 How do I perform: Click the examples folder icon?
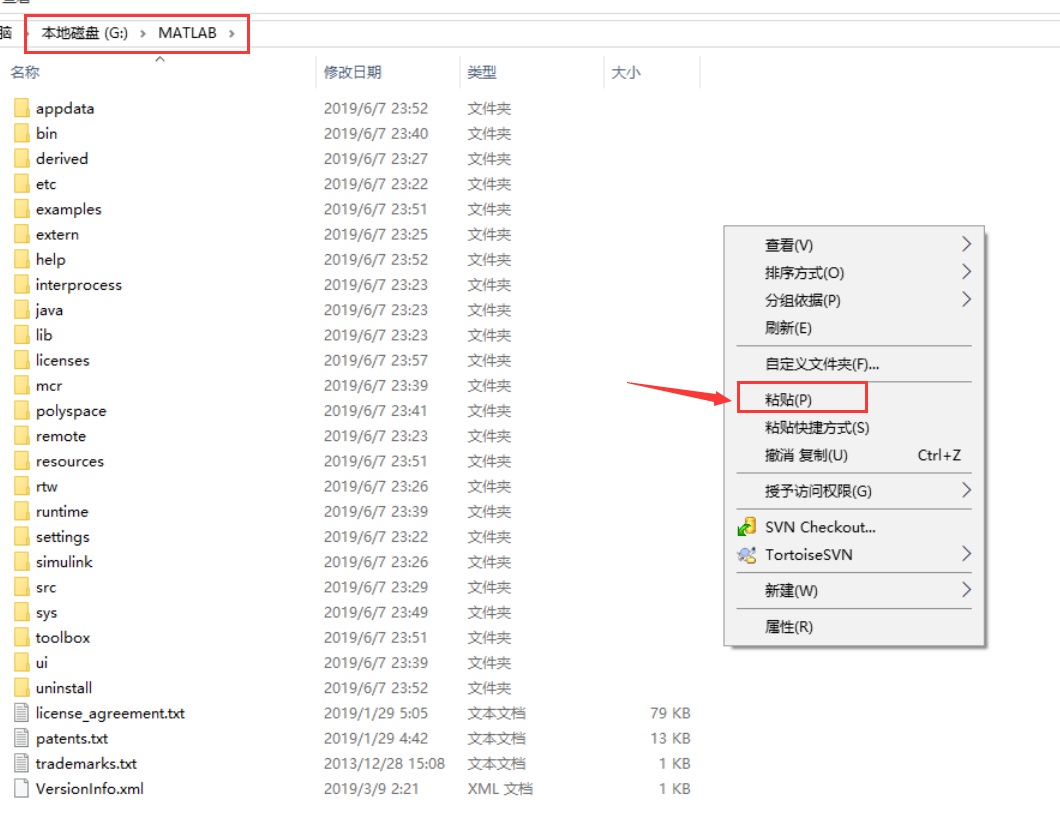[x=22, y=209]
